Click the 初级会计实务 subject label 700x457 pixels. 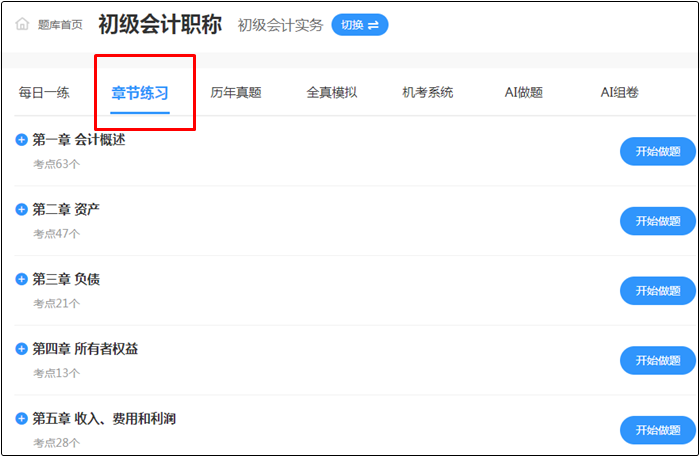pyautogui.click(x=280, y=25)
